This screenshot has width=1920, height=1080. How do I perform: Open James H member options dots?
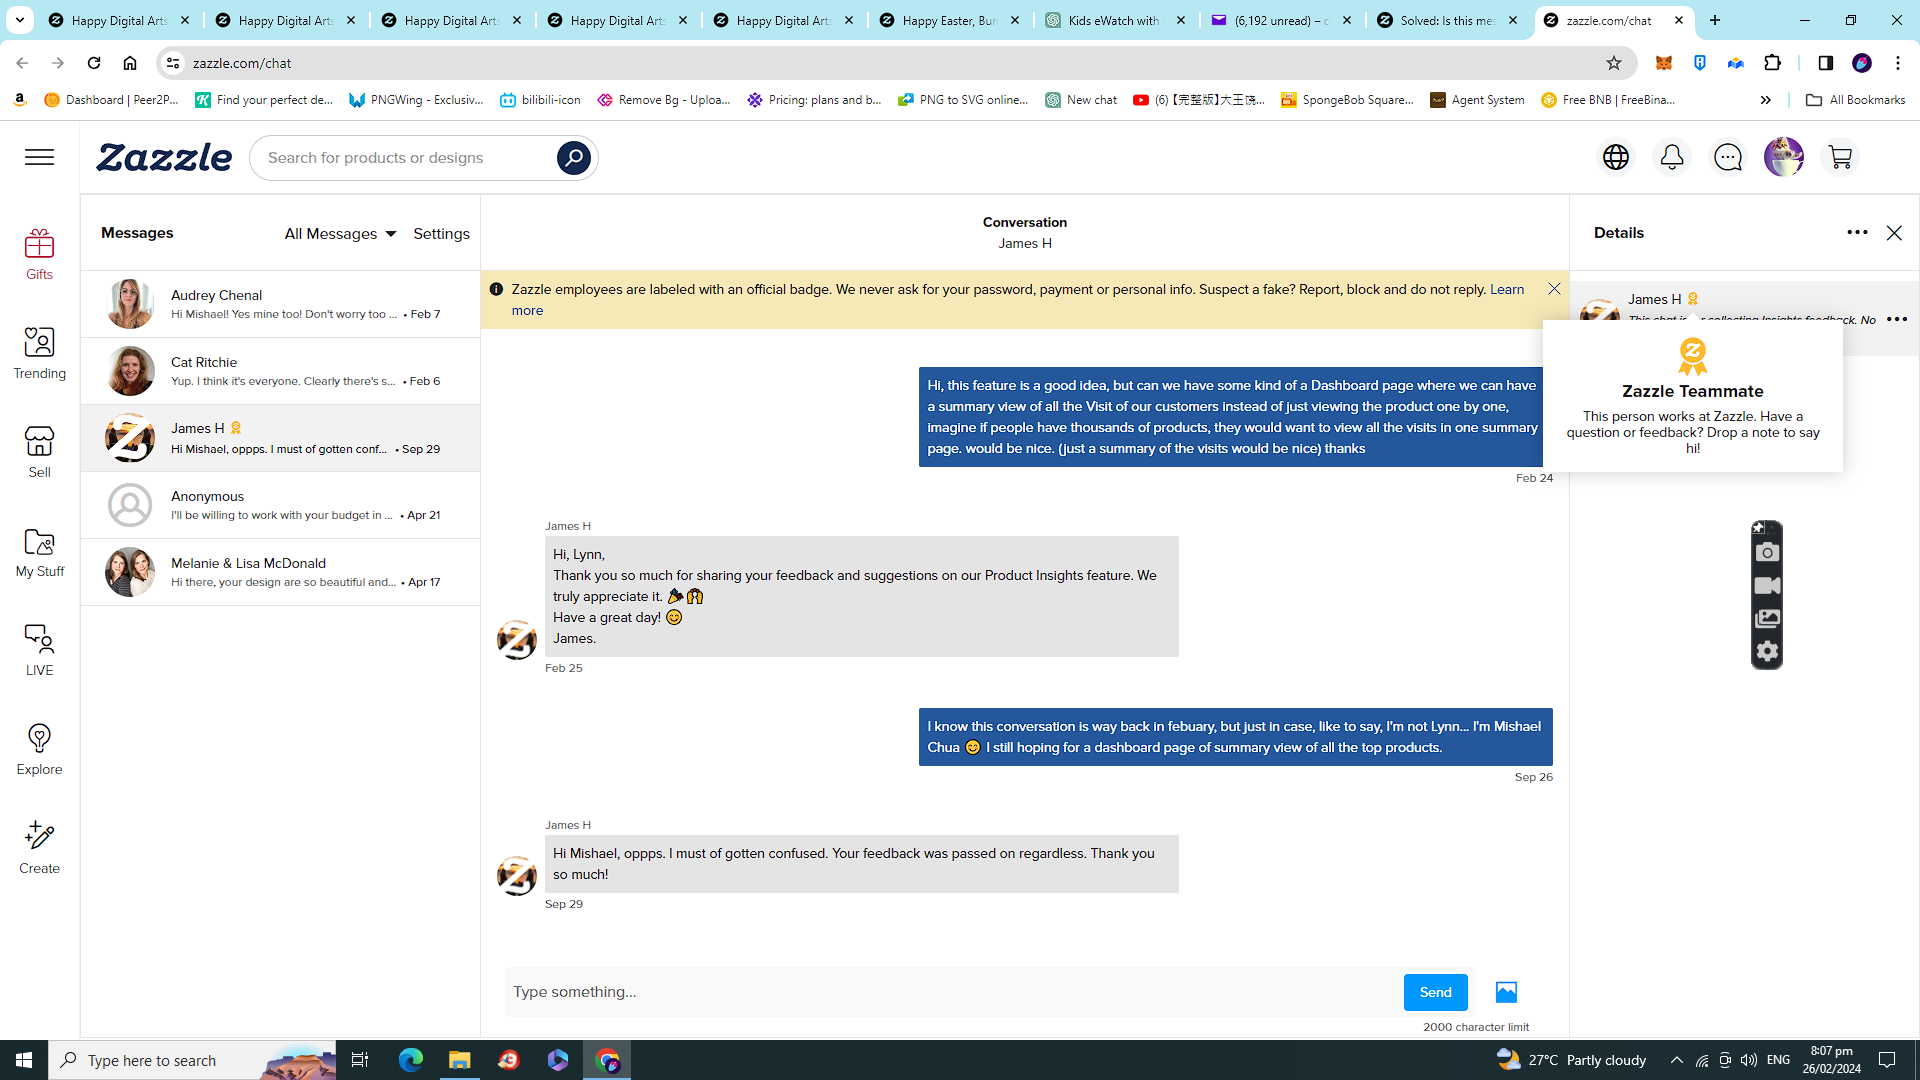coord(1897,319)
